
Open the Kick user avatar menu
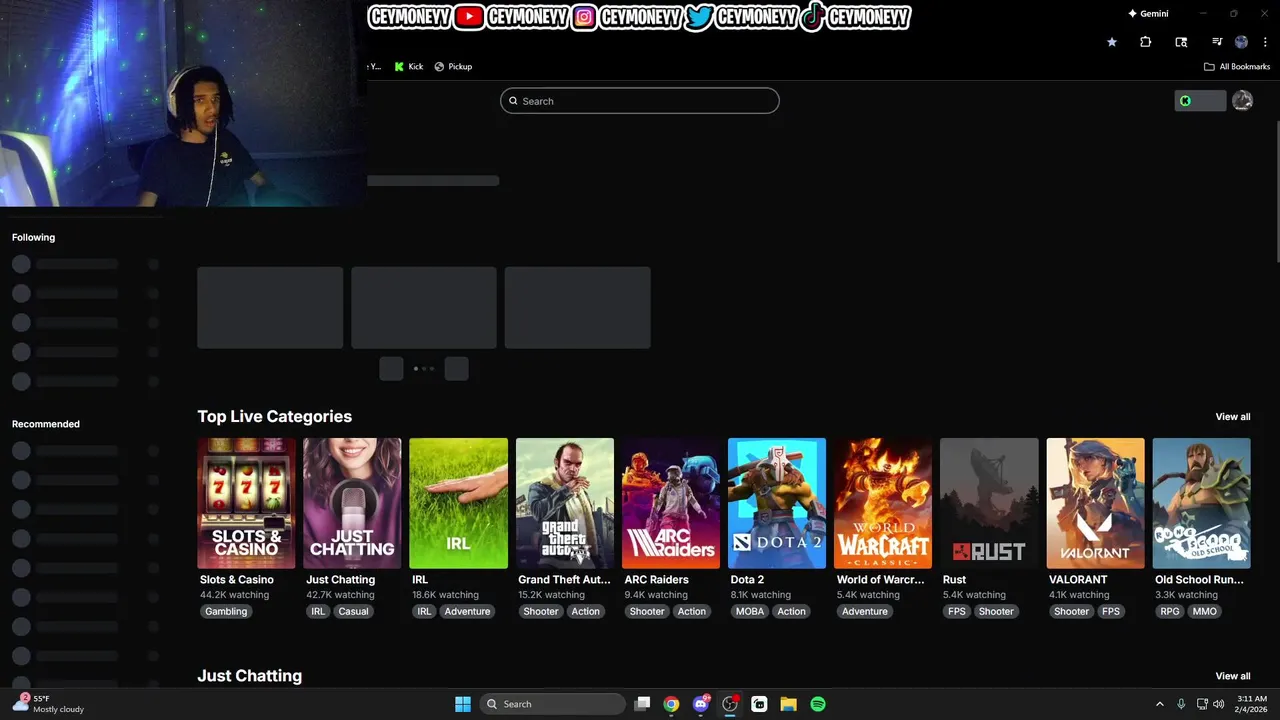(x=1242, y=101)
